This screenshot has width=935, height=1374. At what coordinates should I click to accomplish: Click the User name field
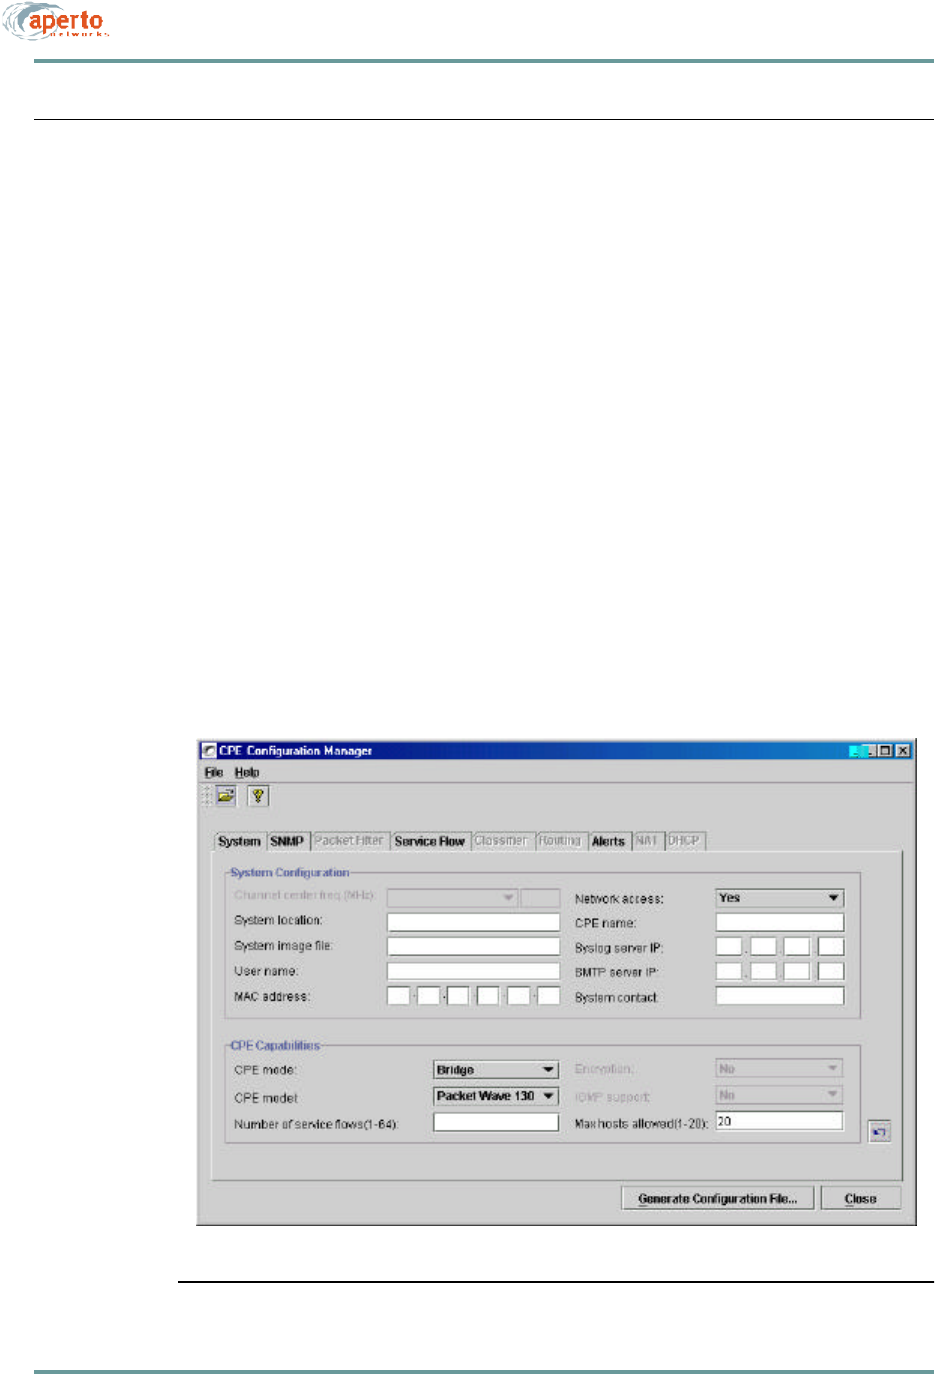[474, 971]
